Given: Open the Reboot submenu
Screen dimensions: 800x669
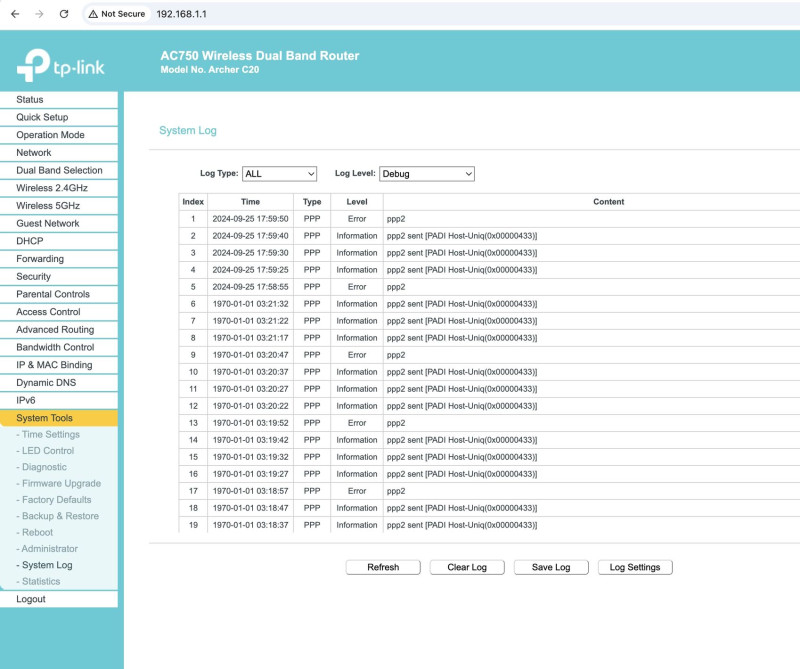Looking at the screenshot, I should 35,532.
